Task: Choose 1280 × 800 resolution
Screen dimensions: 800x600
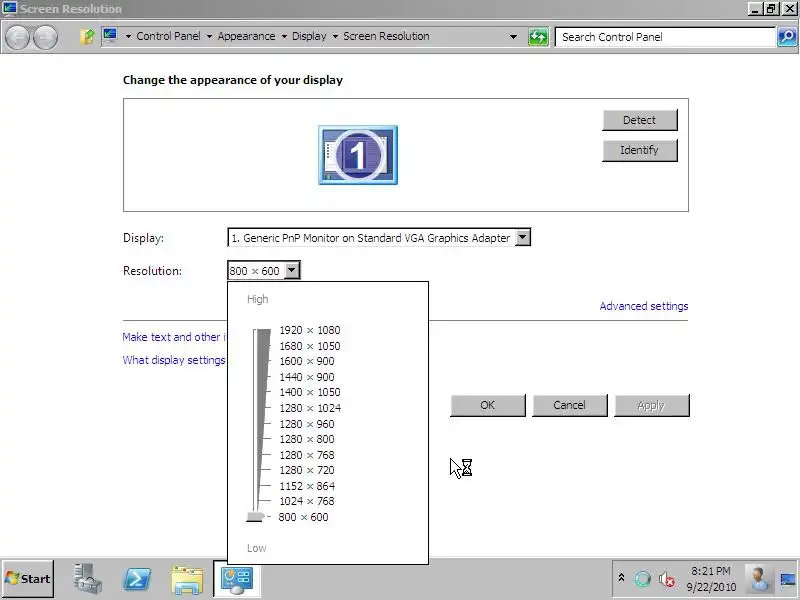Action: click(307, 439)
